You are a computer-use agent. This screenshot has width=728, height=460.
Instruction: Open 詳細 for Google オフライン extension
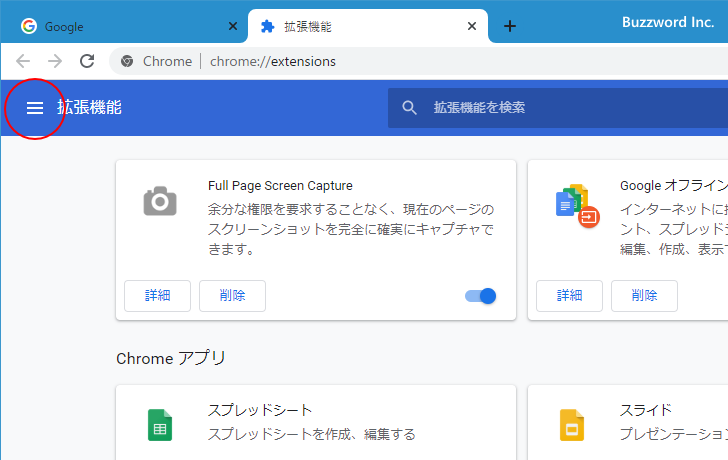[x=569, y=296]
